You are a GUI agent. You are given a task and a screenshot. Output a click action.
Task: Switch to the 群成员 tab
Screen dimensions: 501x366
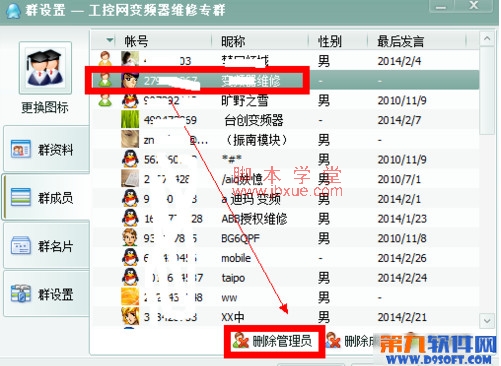[x=46, y=197]
